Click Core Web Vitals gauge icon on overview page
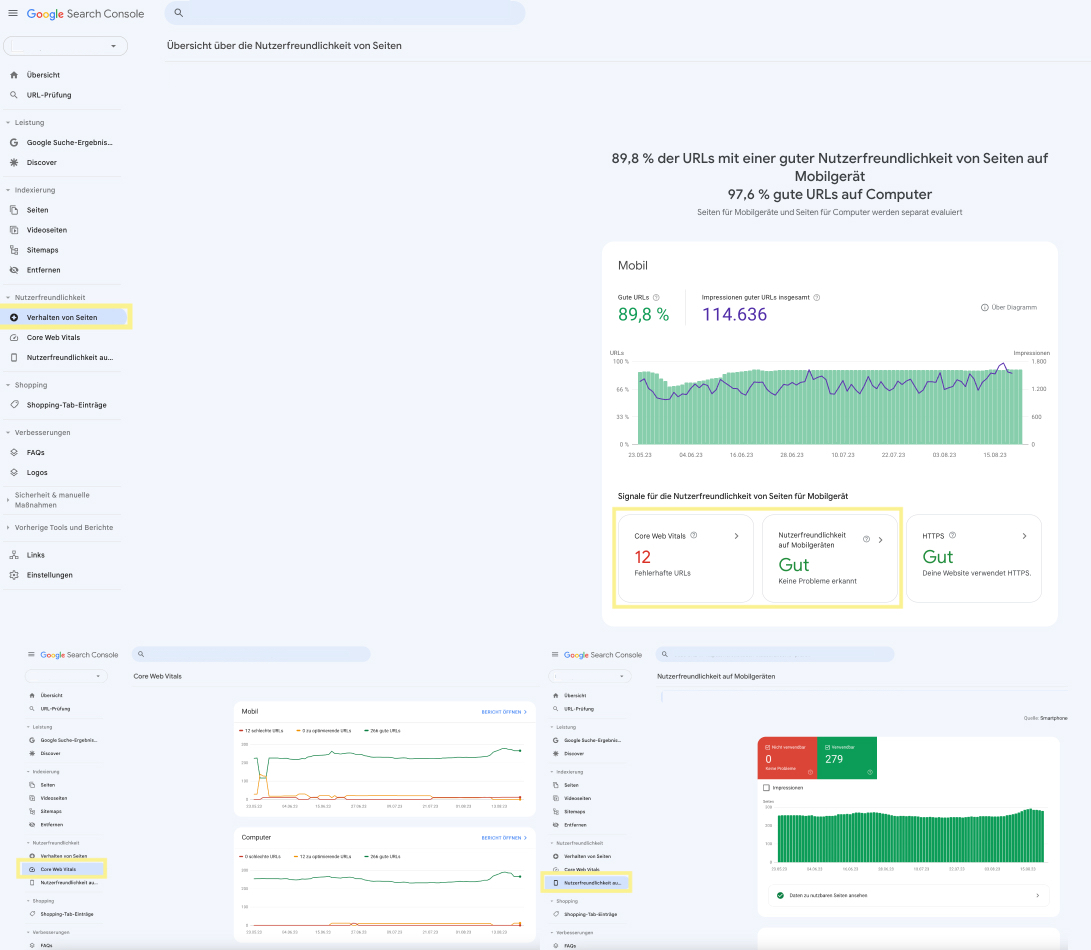1091x950 pixels. pyautogui.click(x=14, y=338)
